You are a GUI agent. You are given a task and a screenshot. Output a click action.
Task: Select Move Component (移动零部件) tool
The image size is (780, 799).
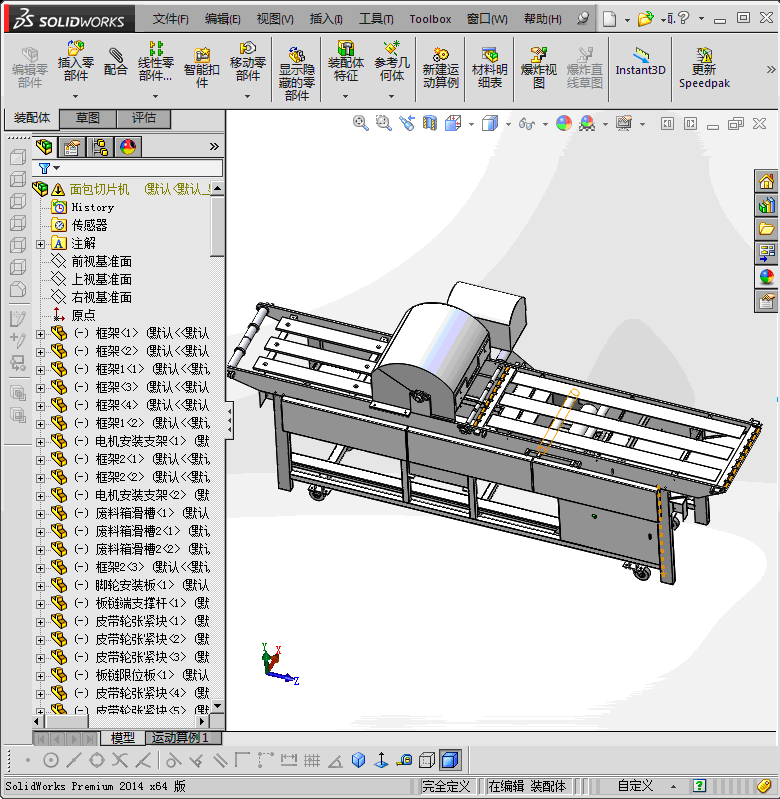click(x=248, y=61)
